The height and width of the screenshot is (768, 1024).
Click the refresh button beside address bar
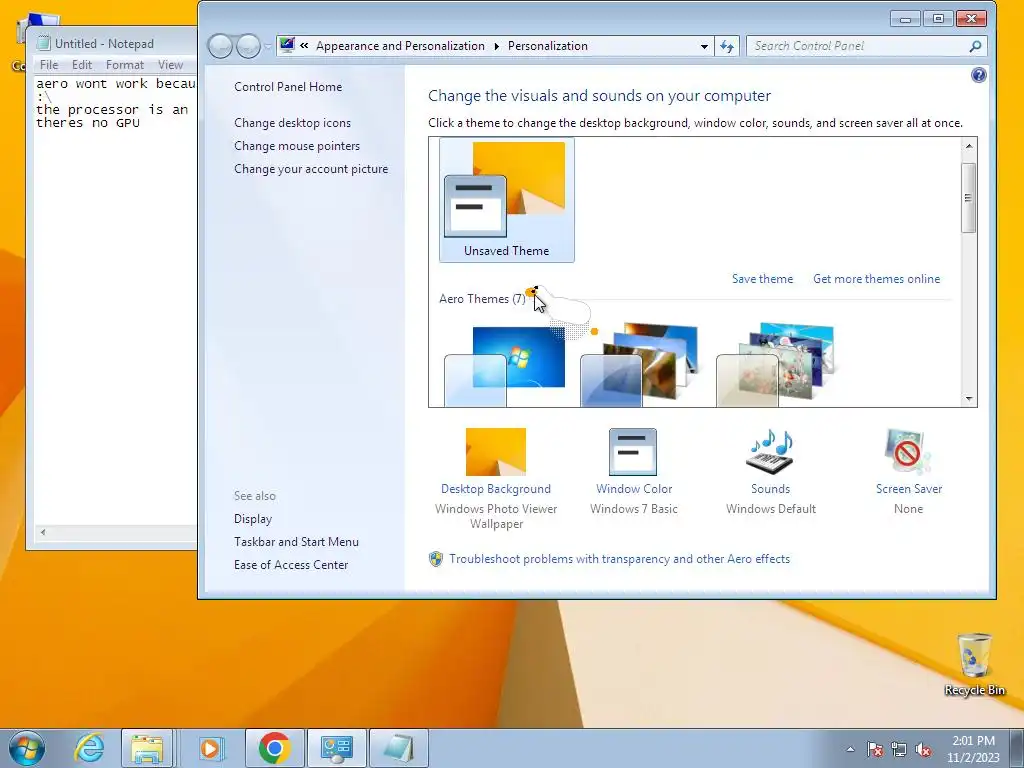pos(727,46)
